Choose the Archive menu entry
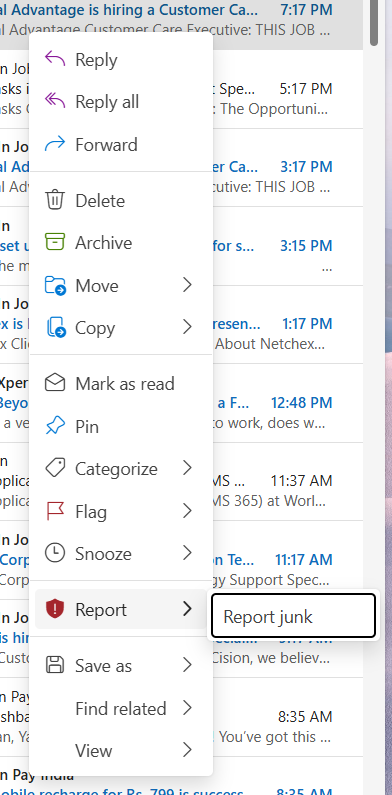The image size is (392, 795). [121, 242]
